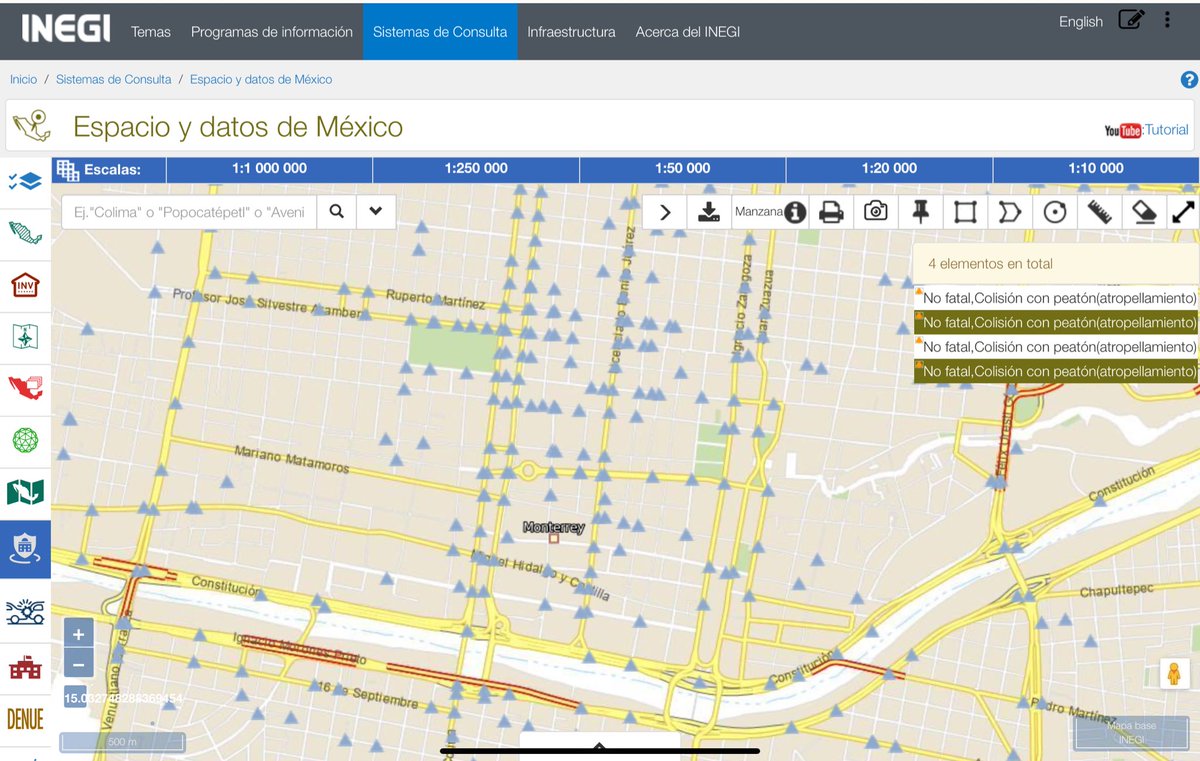
Task: Select the 1:50 000 scale
Action: pyautogui.click(x=683, y=169)
